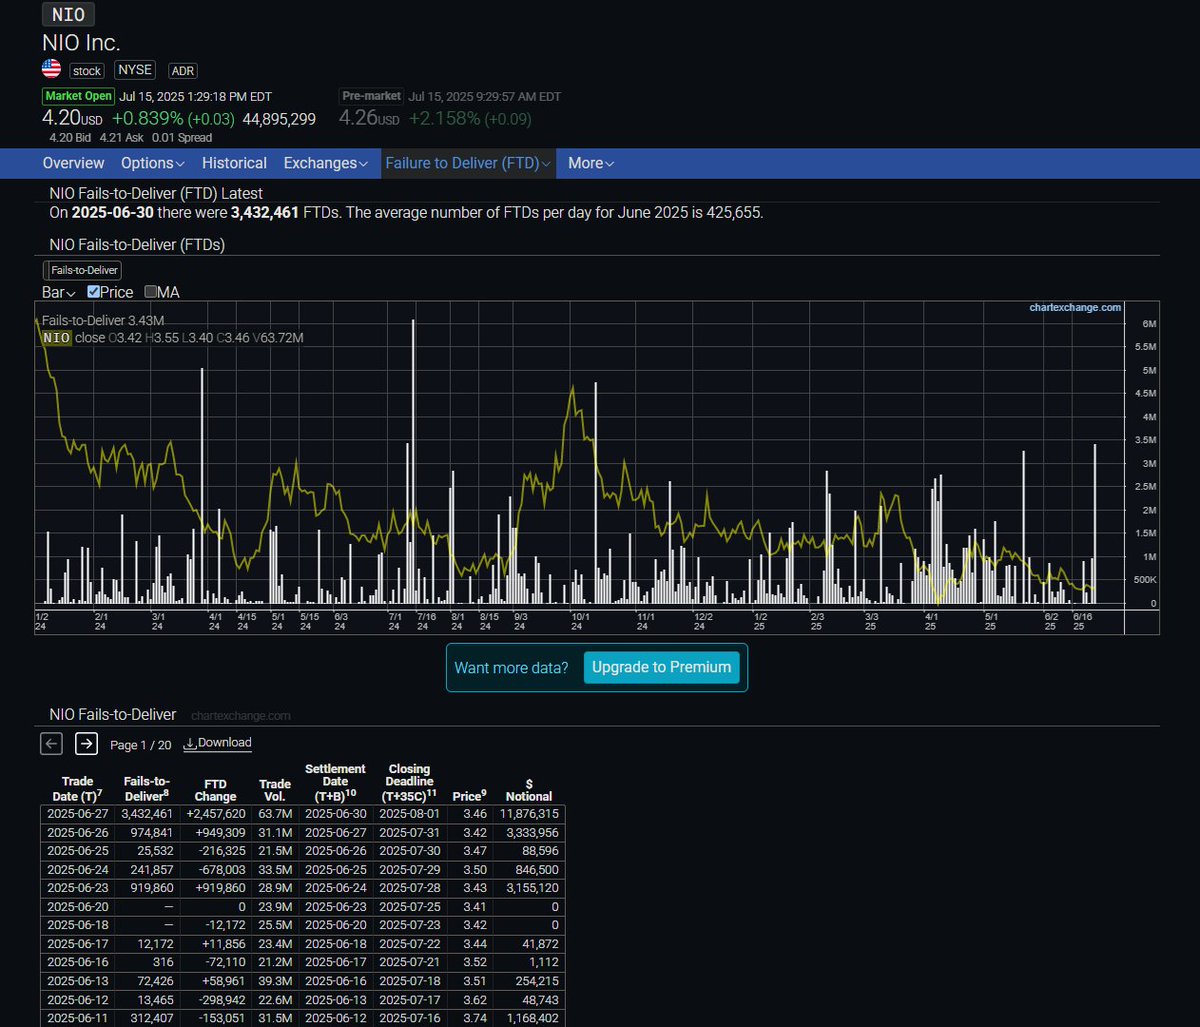Image resolution: width=1200 pixels, height=1027 pixels.
Task: Click the 3,155,120 notional cell
Action: tap(528, 886)
